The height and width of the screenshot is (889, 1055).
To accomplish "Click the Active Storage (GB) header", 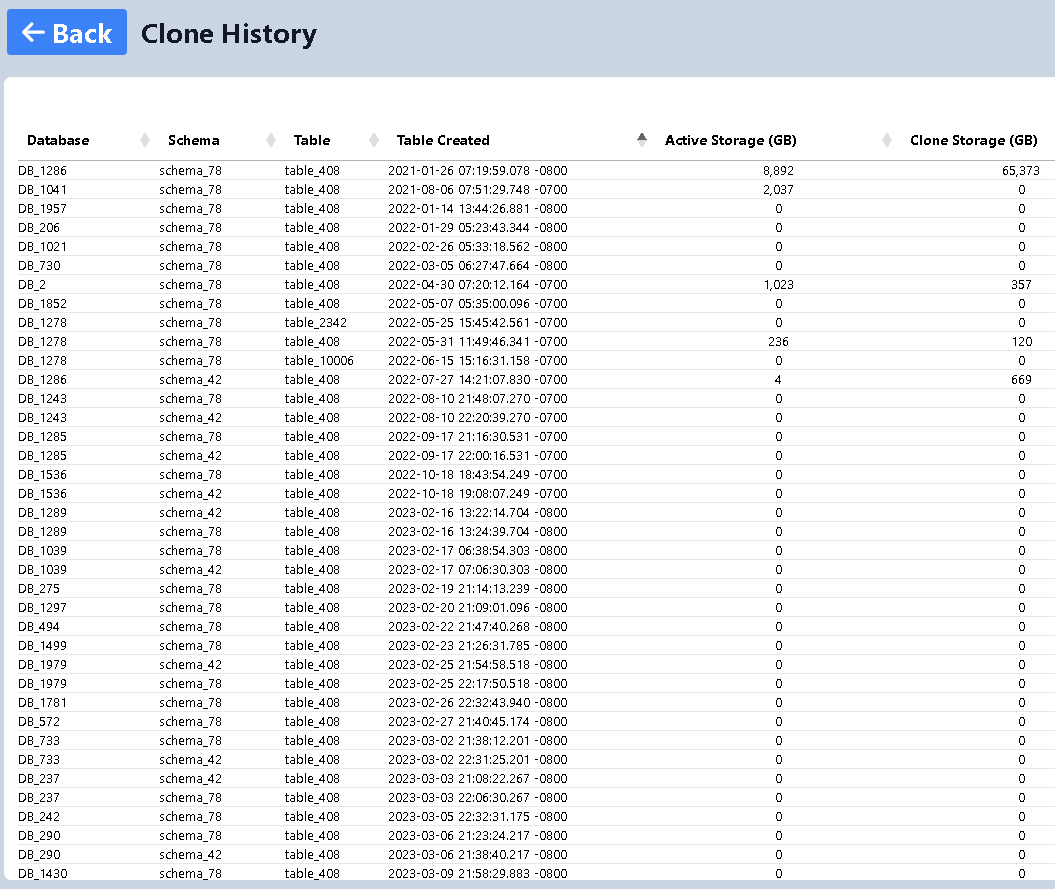I will [x=731, y=140].
